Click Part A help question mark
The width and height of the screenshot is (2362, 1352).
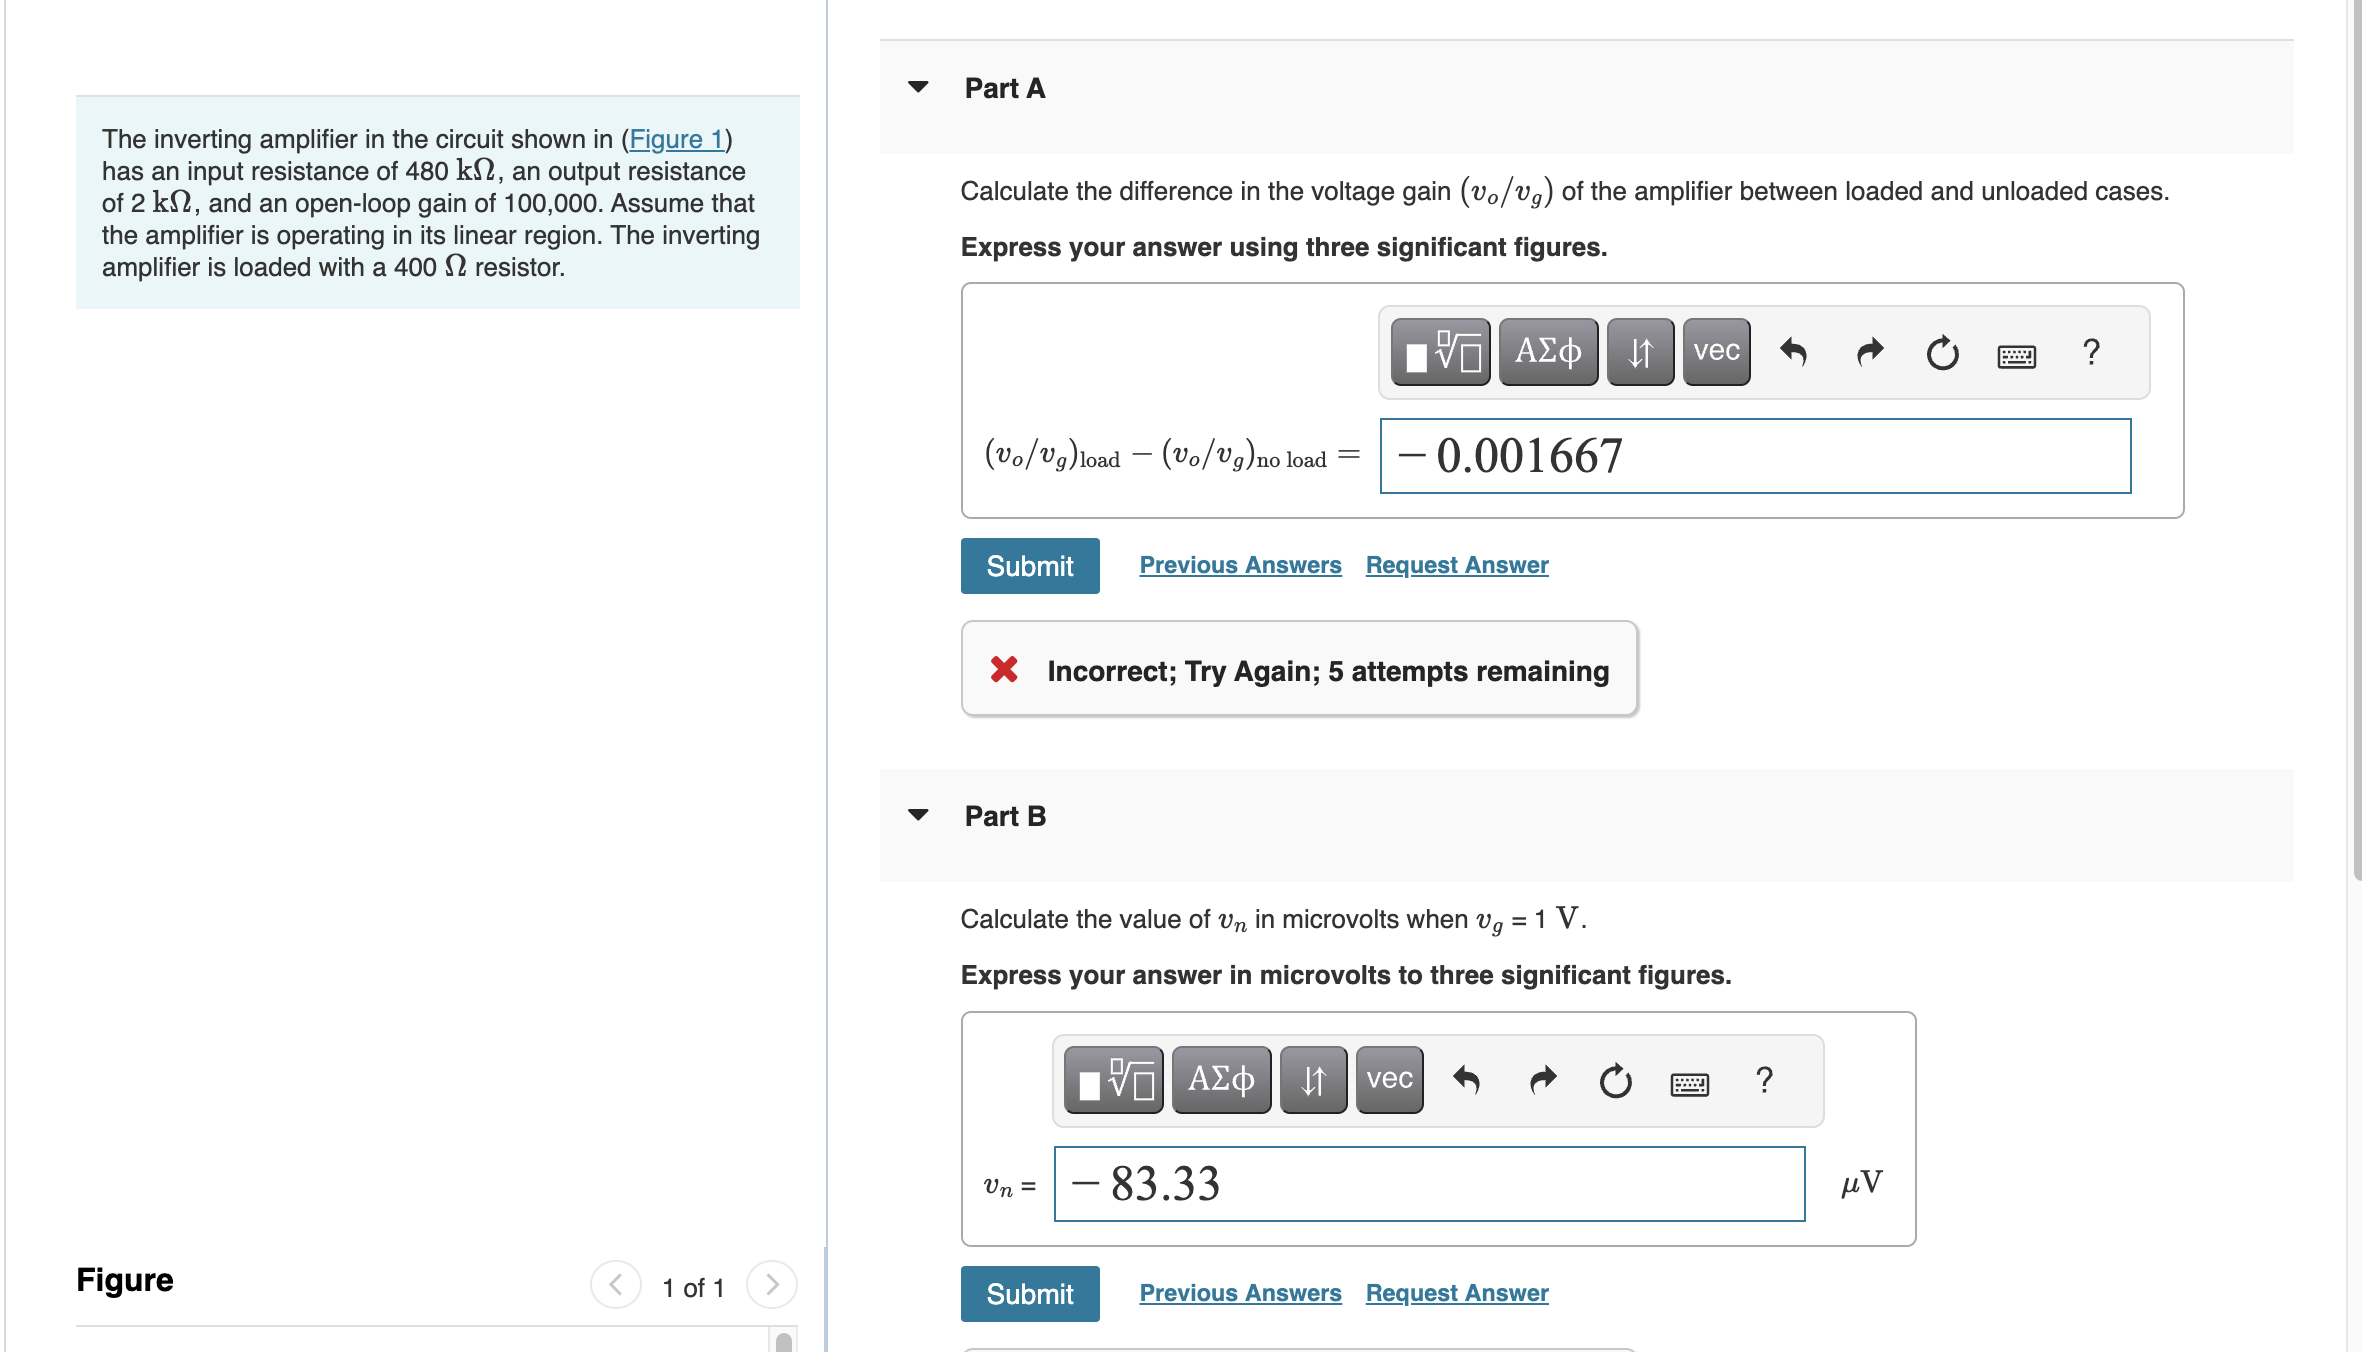click(2091, 352)
